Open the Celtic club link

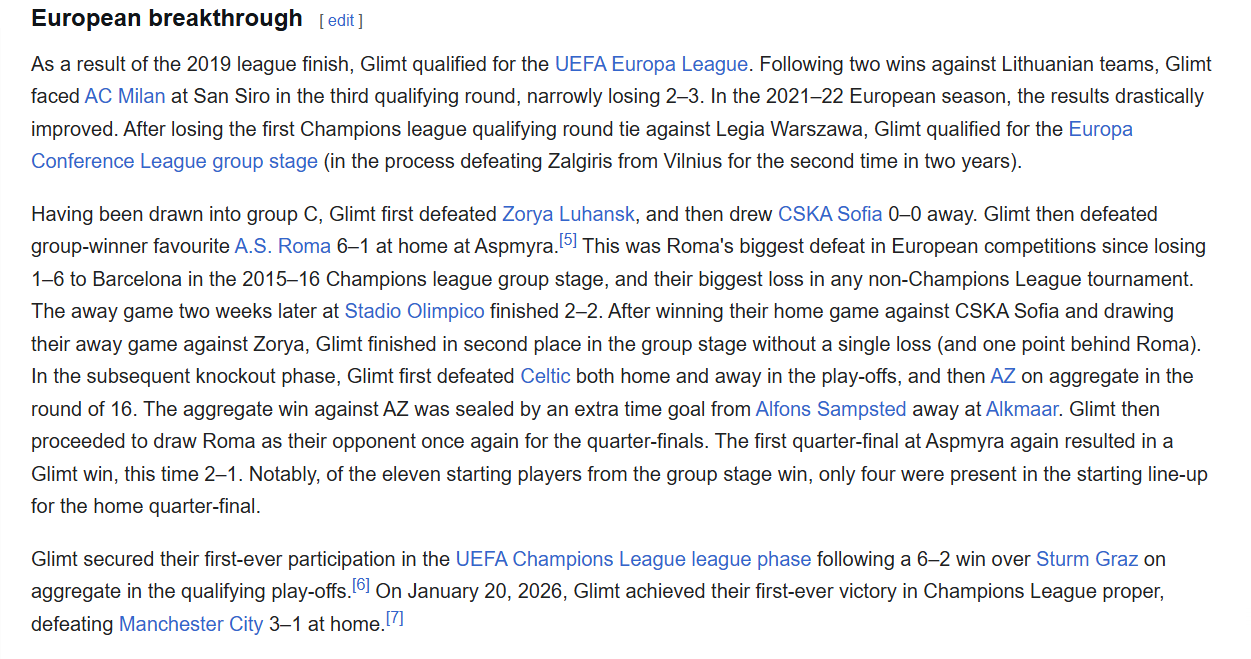point(545,376)
